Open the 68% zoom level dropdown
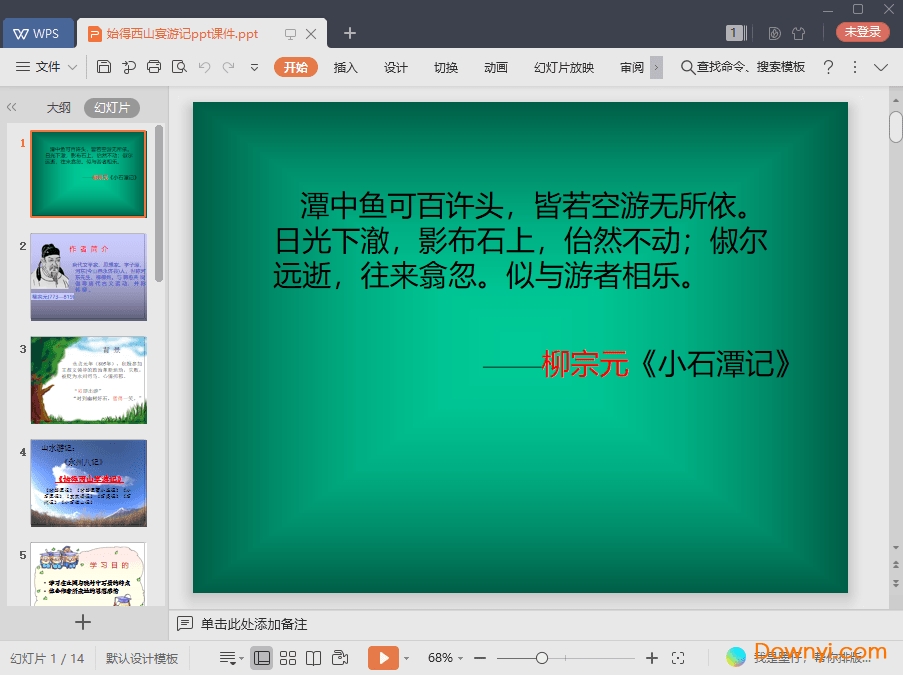Screen dimensions: 903x675 [x=441, y=657]
